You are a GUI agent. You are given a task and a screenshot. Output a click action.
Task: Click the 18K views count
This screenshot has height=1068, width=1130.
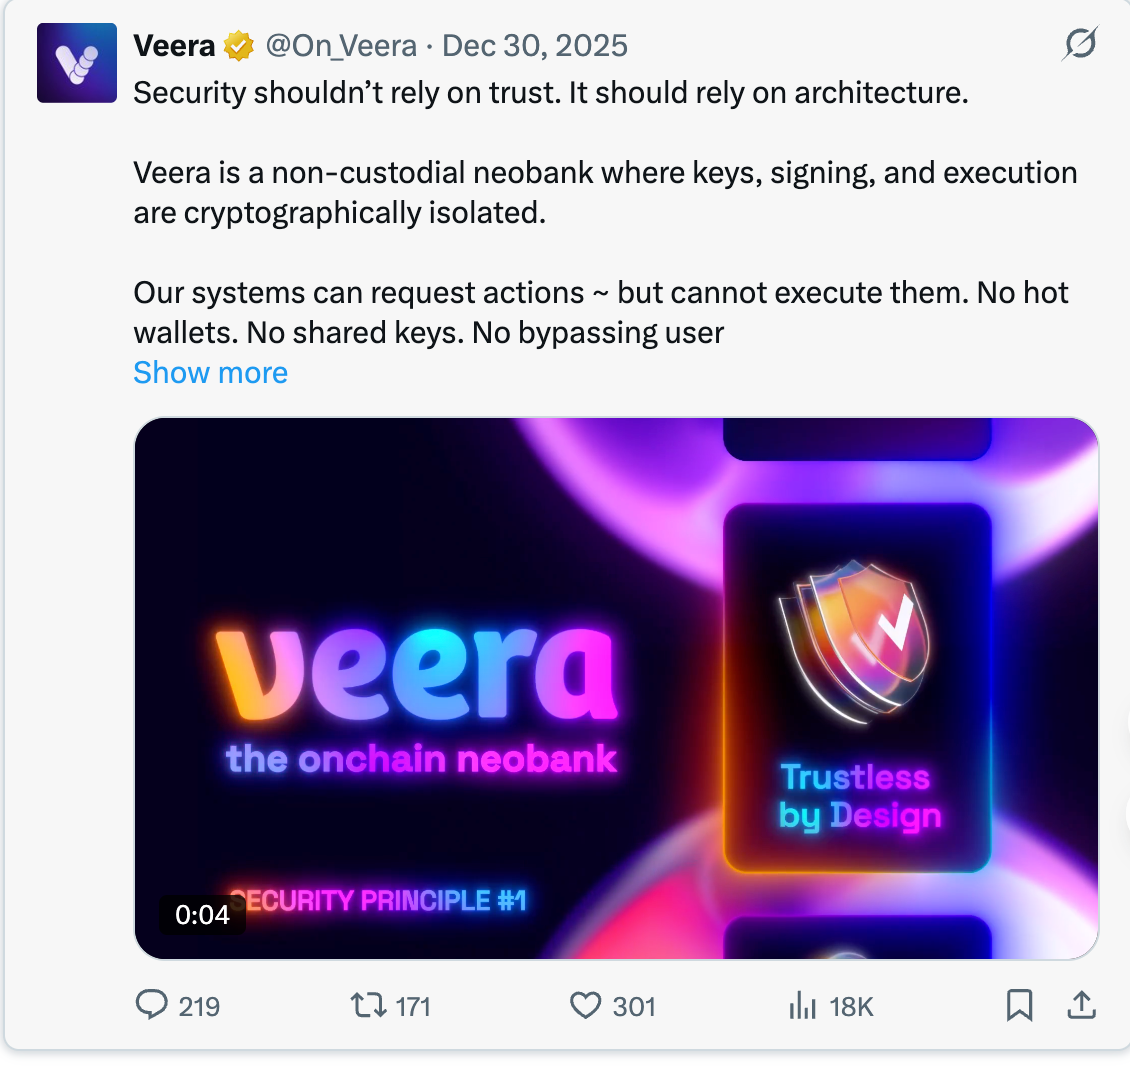pos(851,1006)
